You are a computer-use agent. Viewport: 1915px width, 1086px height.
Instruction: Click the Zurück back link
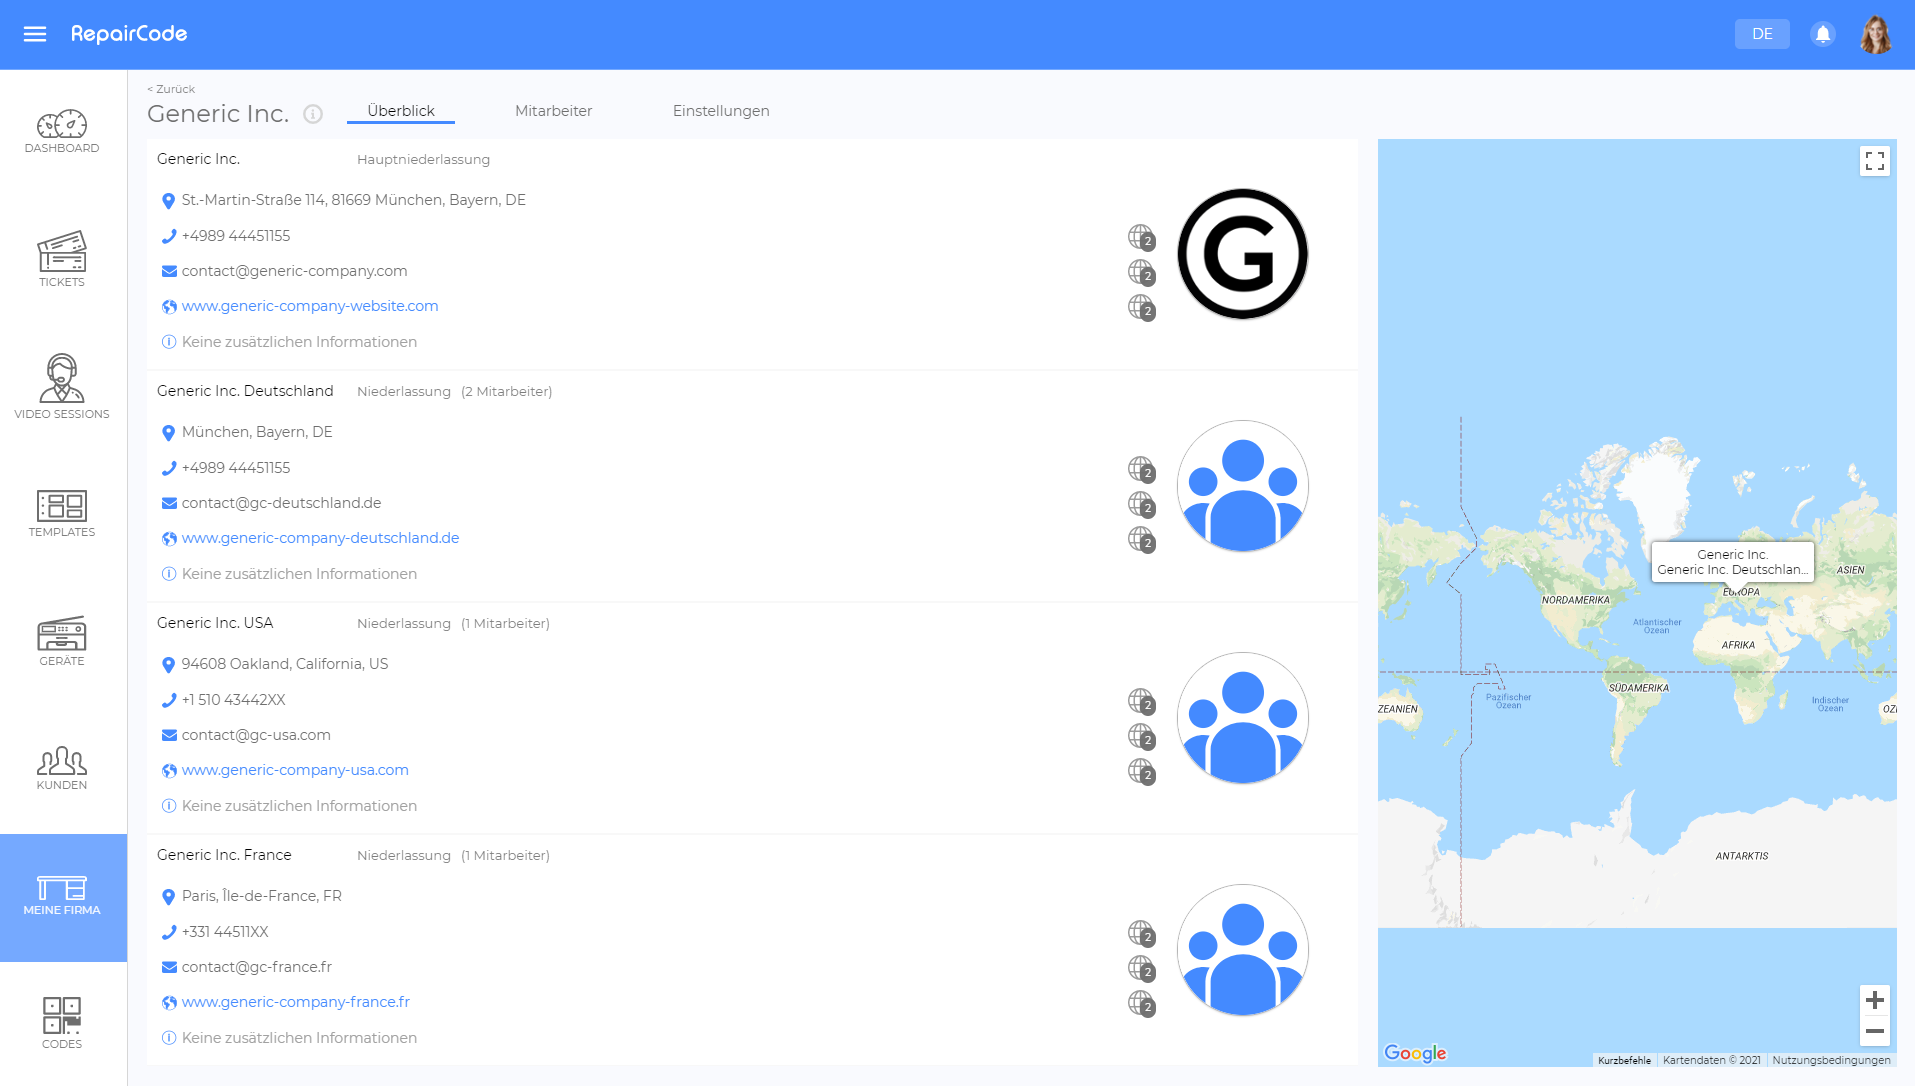pos(171,89)
